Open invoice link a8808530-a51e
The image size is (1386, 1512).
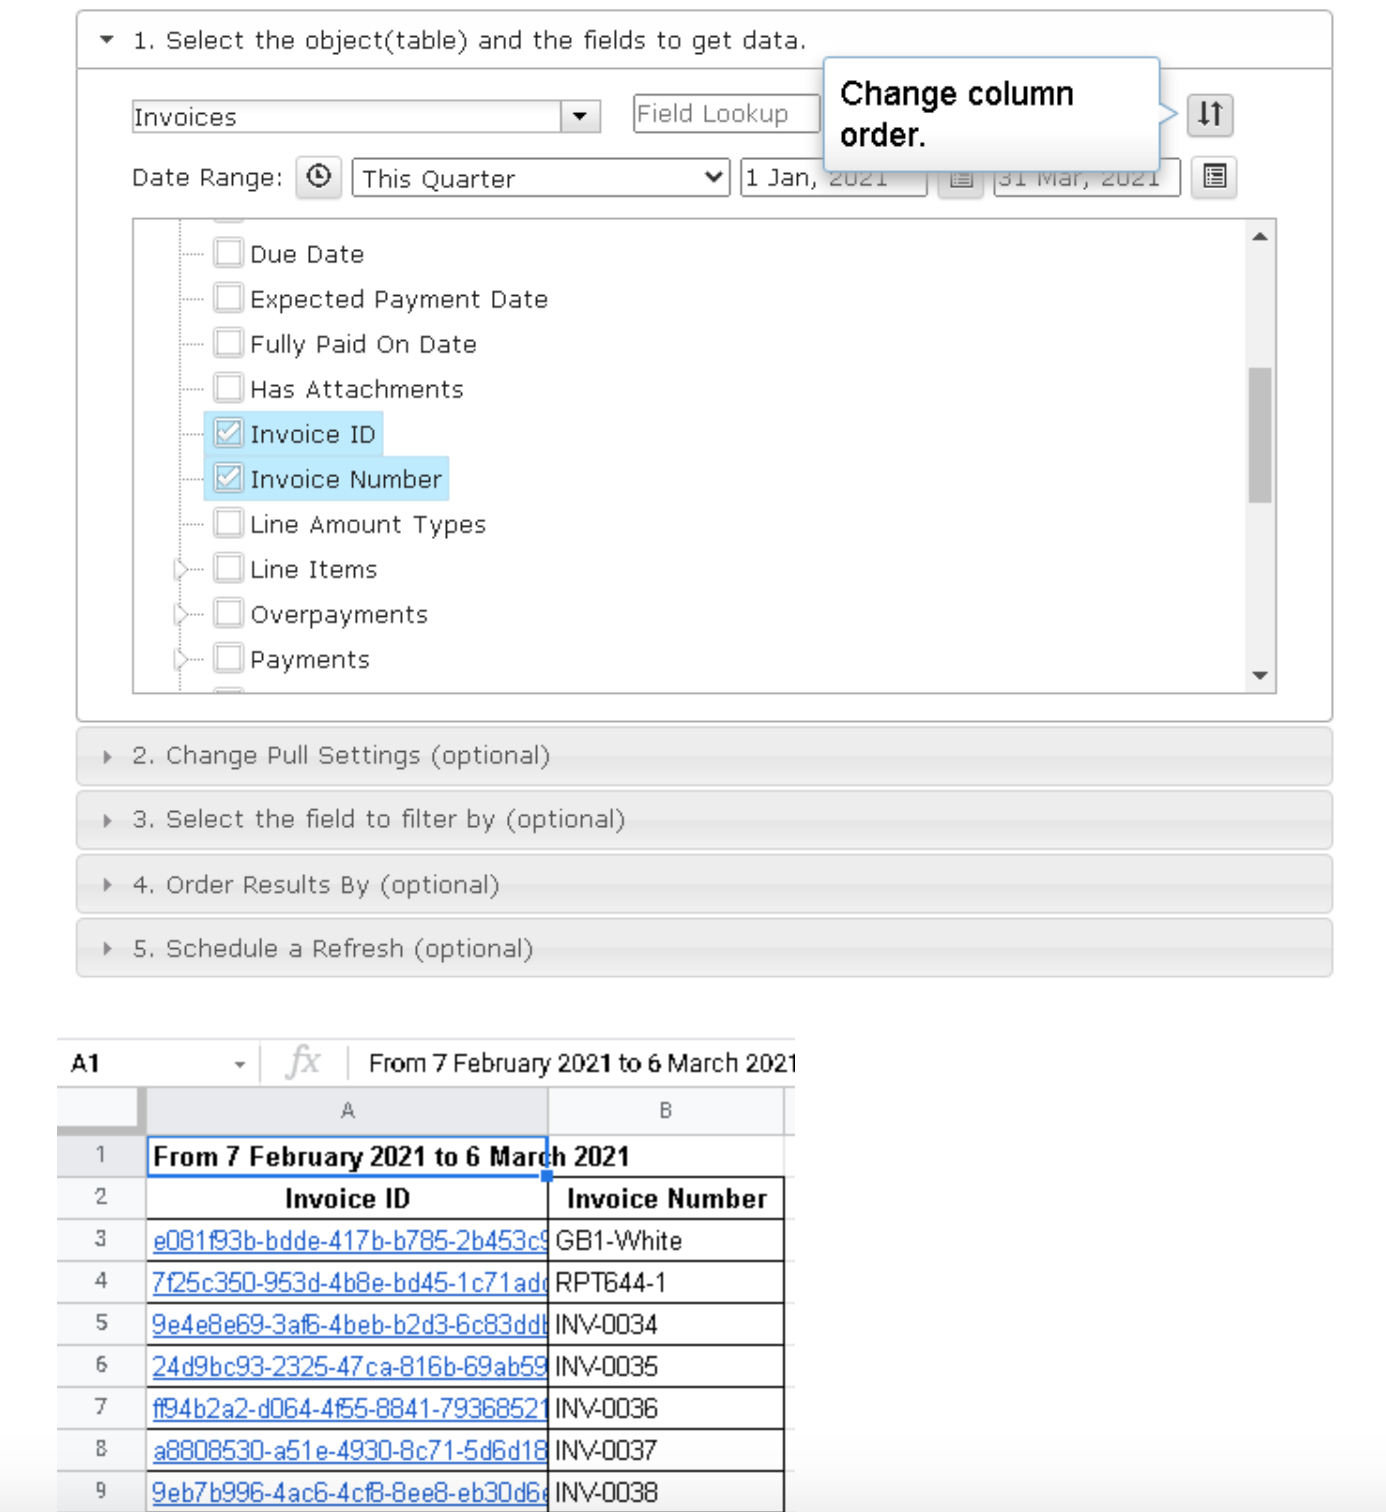coord(350,1450)
